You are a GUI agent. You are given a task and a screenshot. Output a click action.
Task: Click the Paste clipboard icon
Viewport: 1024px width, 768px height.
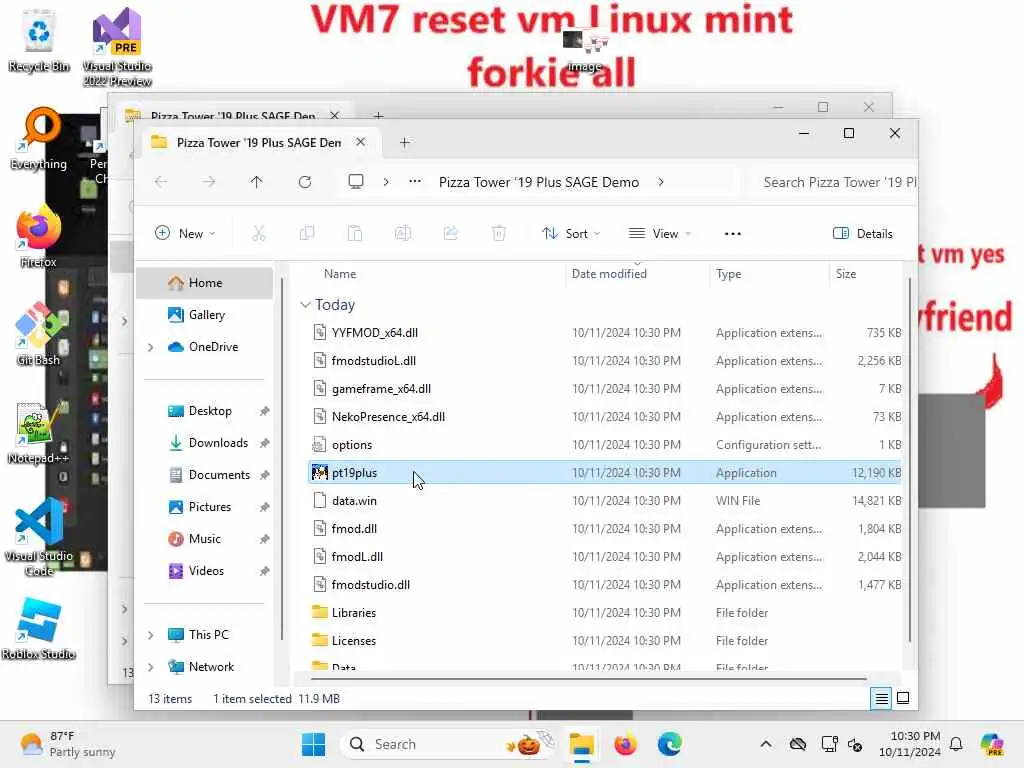(355, 233)
